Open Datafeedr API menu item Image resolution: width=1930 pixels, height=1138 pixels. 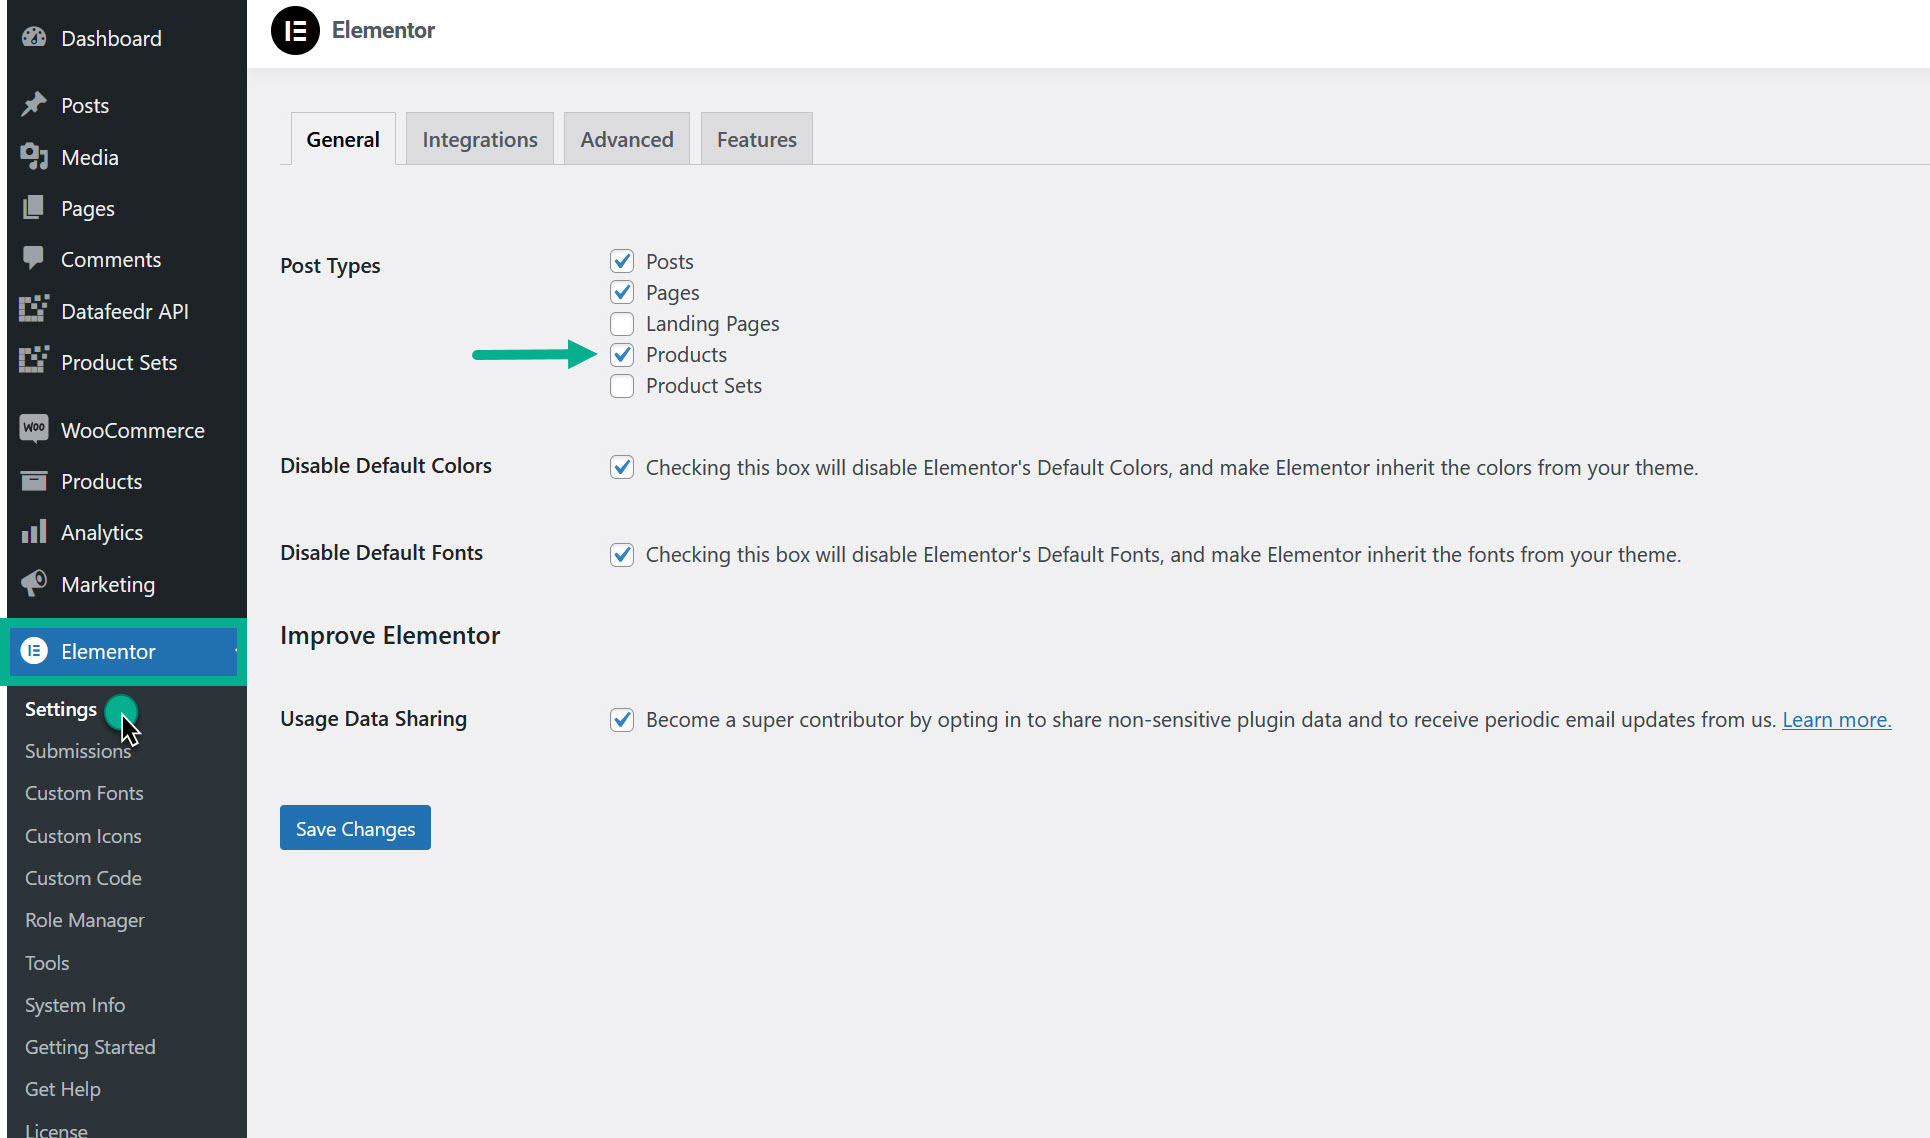(127, 311)
